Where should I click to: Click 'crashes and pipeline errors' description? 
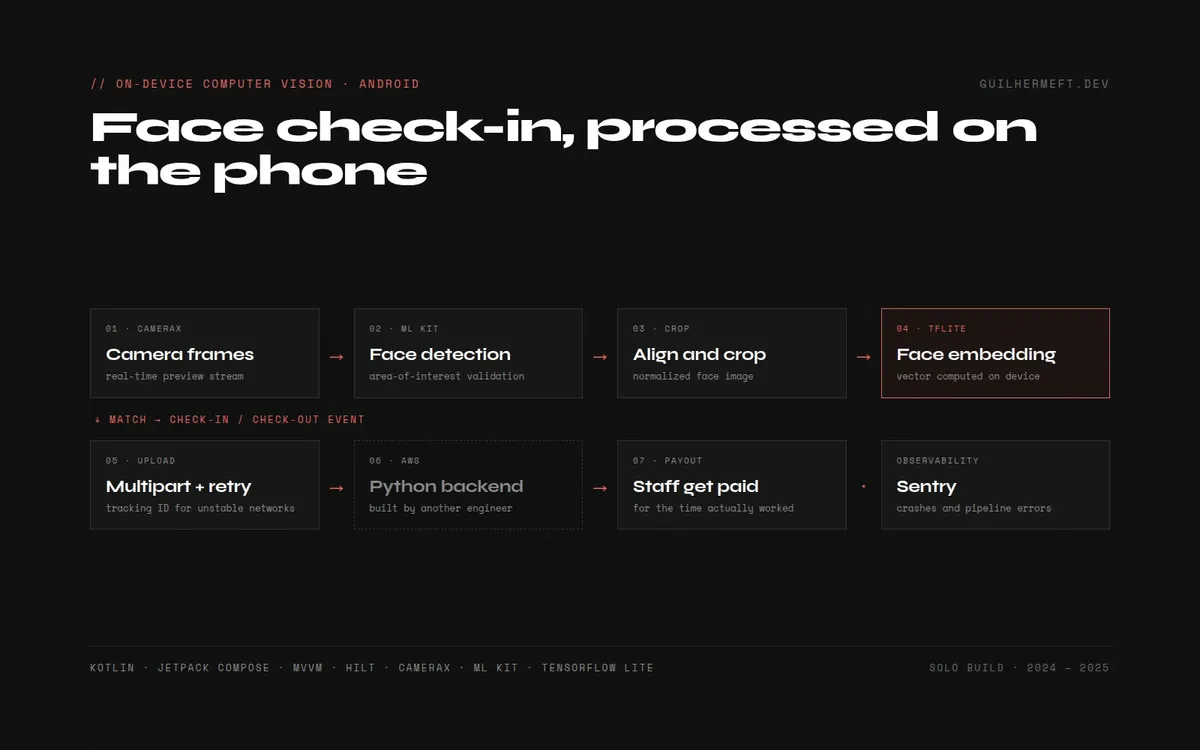(x=974, y=509)
